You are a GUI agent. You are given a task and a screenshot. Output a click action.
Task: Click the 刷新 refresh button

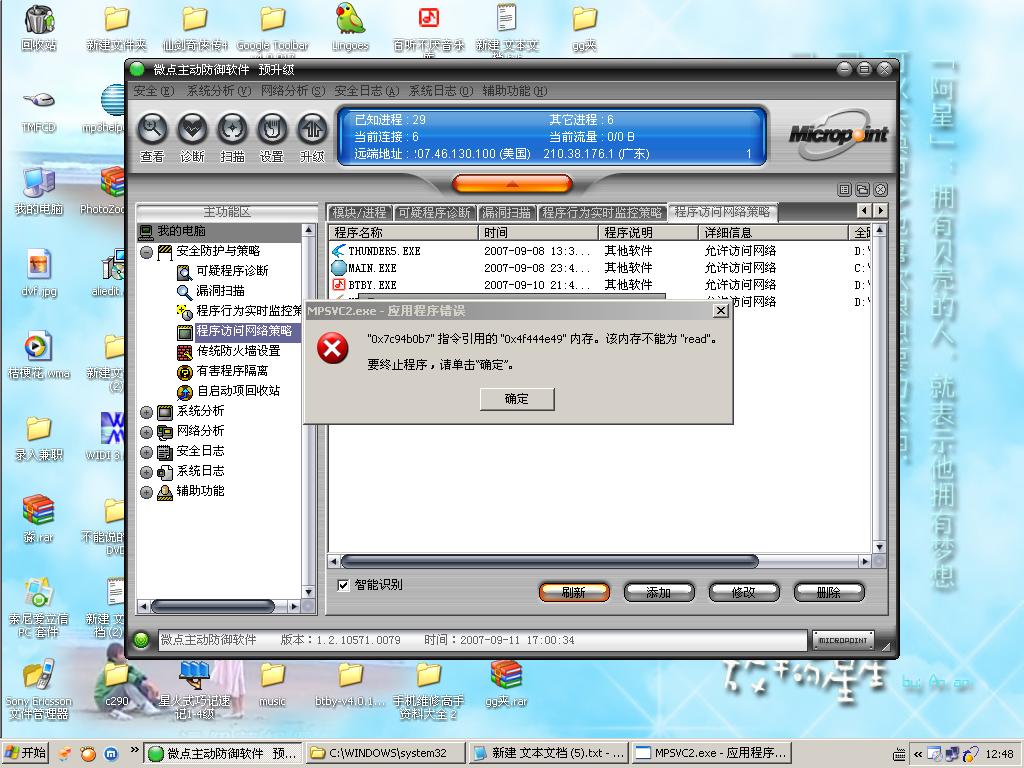tap(573, 592)
